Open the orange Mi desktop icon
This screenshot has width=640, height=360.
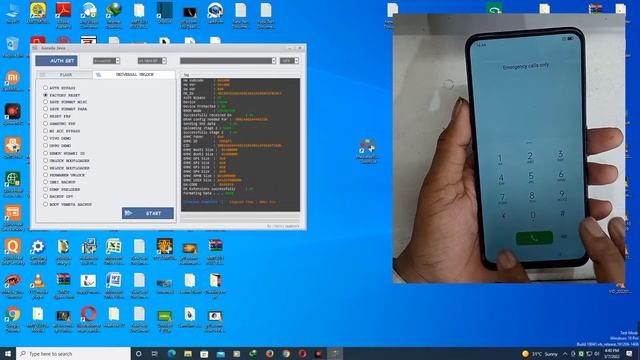13,80
